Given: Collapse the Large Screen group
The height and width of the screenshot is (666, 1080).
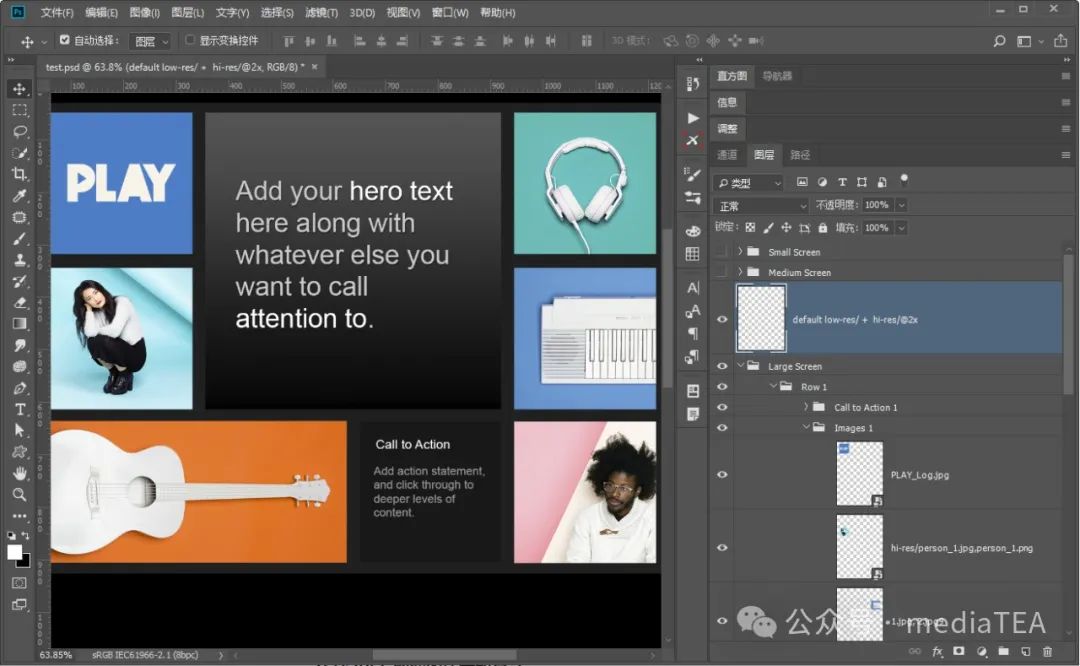Looking at the screenshot, I should tap(741, 367).
